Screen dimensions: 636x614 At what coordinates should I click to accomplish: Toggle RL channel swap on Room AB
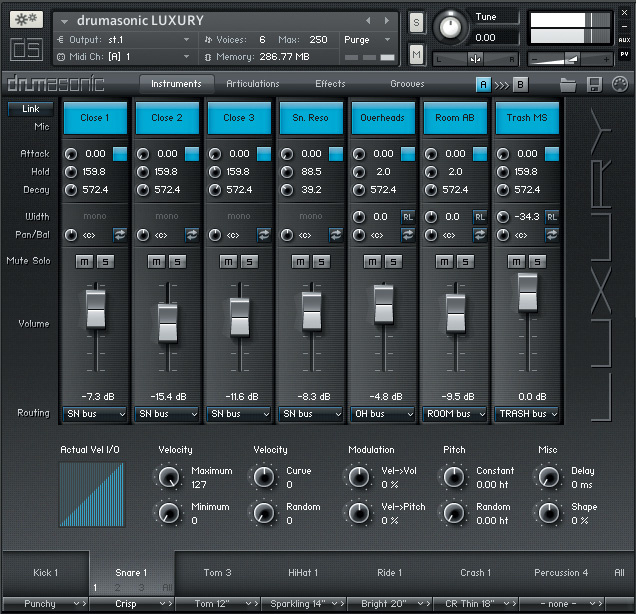click(x=480, y=217)
